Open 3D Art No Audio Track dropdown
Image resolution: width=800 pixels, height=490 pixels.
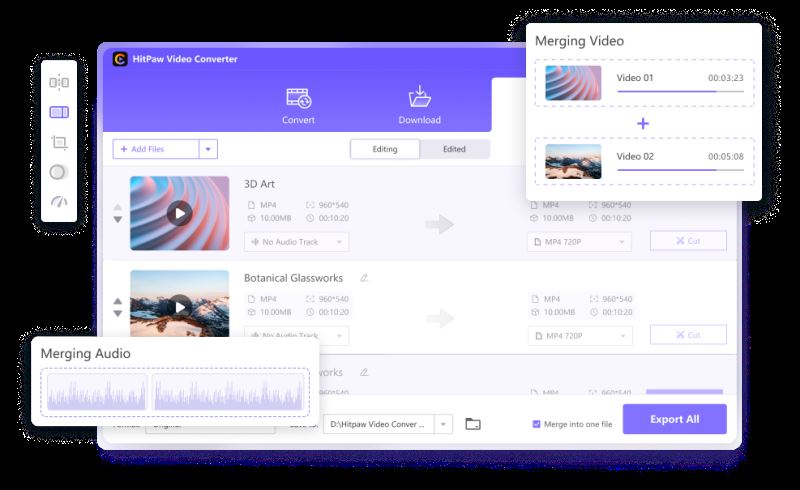pyautogui.click(x=297, y=242)
